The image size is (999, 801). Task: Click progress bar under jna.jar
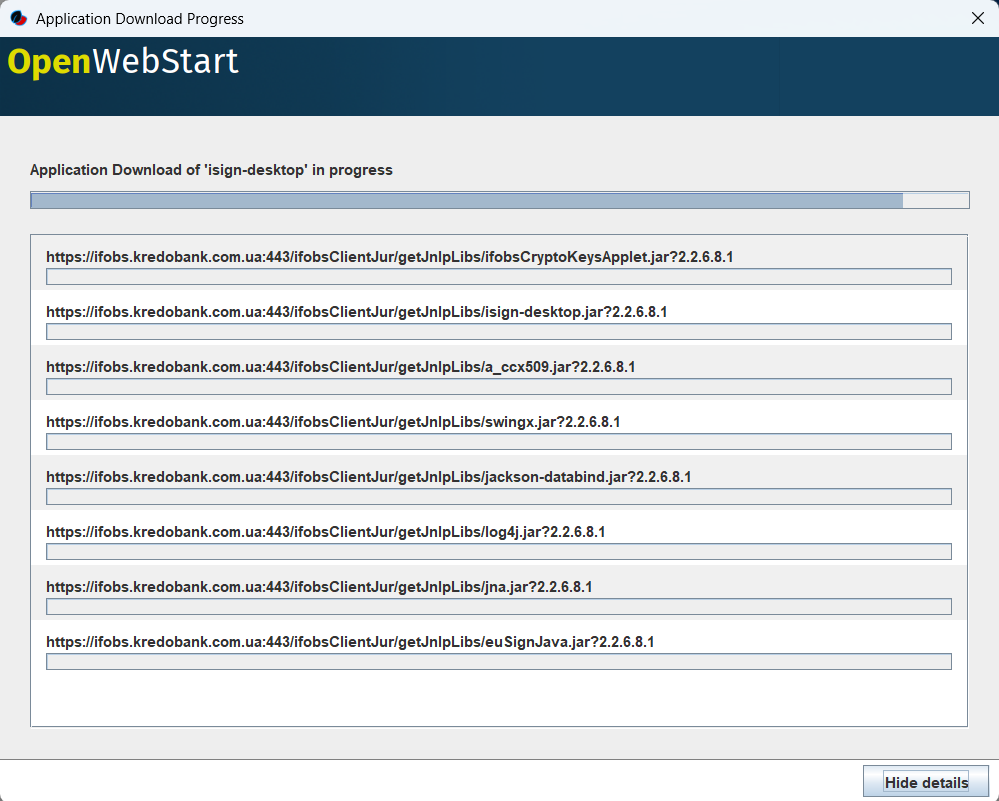(x=499, y=607)
